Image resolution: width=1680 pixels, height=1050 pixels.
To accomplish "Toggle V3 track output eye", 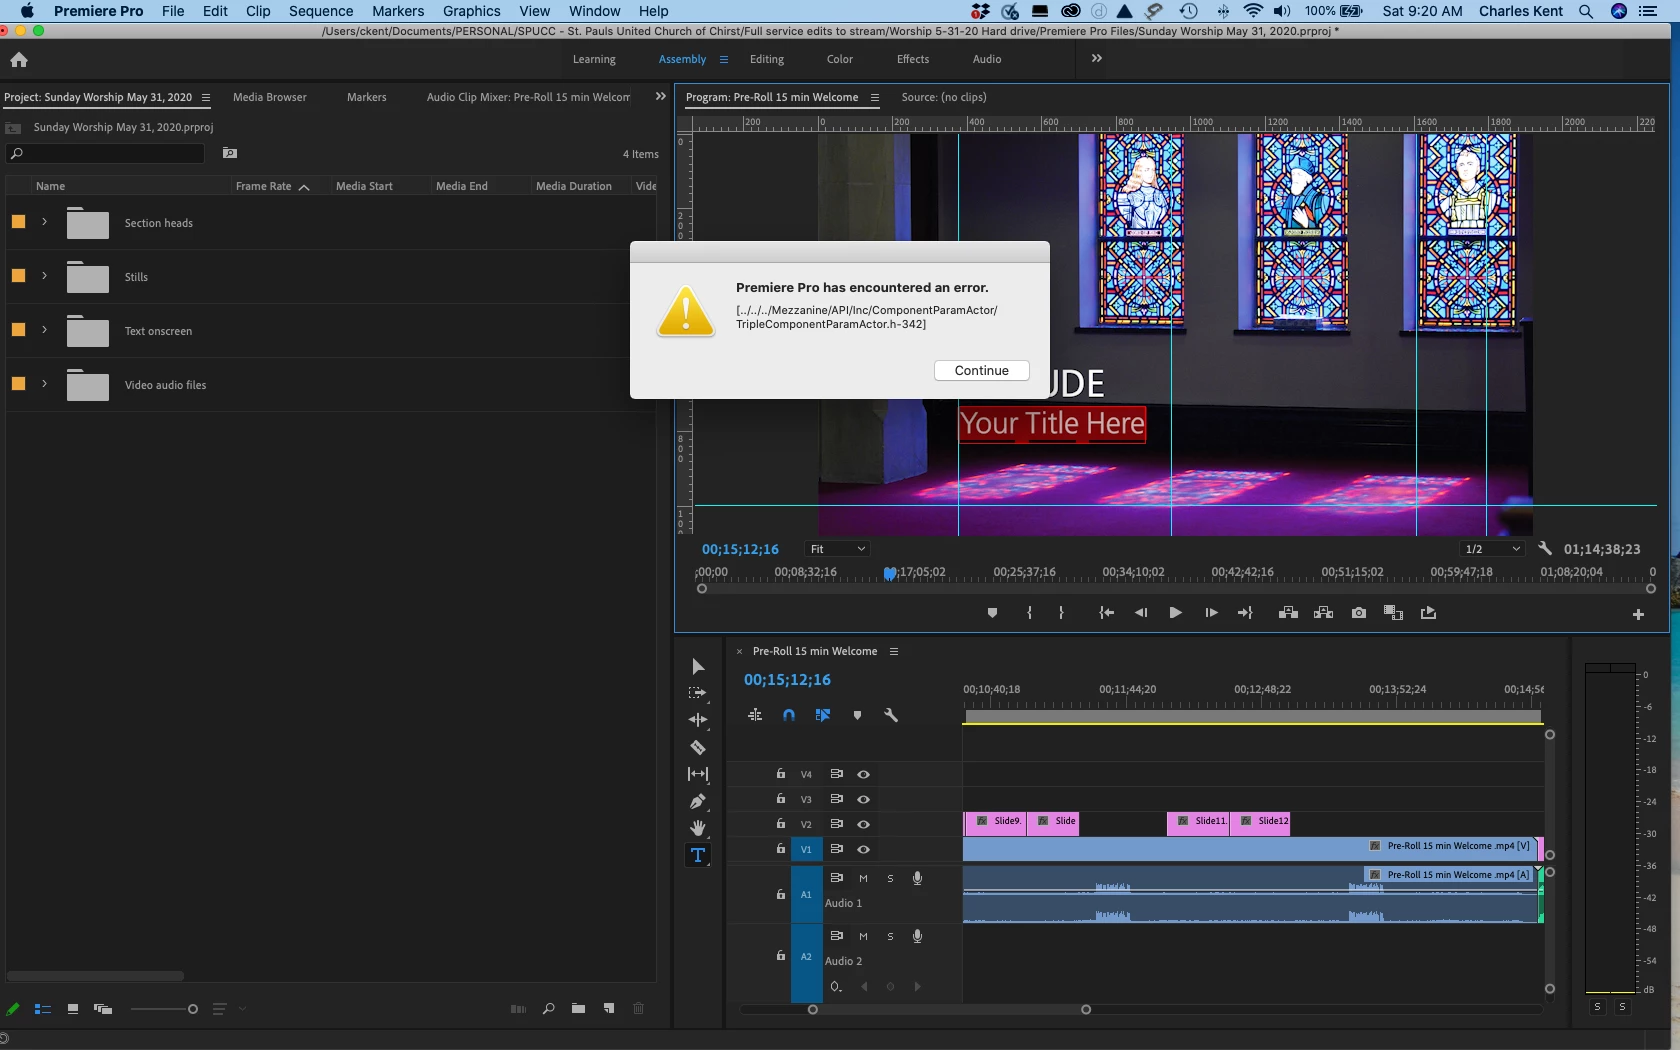I will point(864,799).
